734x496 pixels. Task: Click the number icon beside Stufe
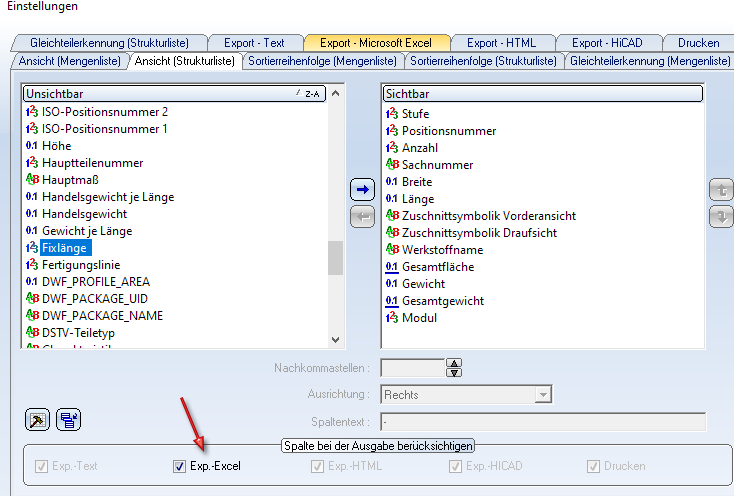click(x=392, y=114)
